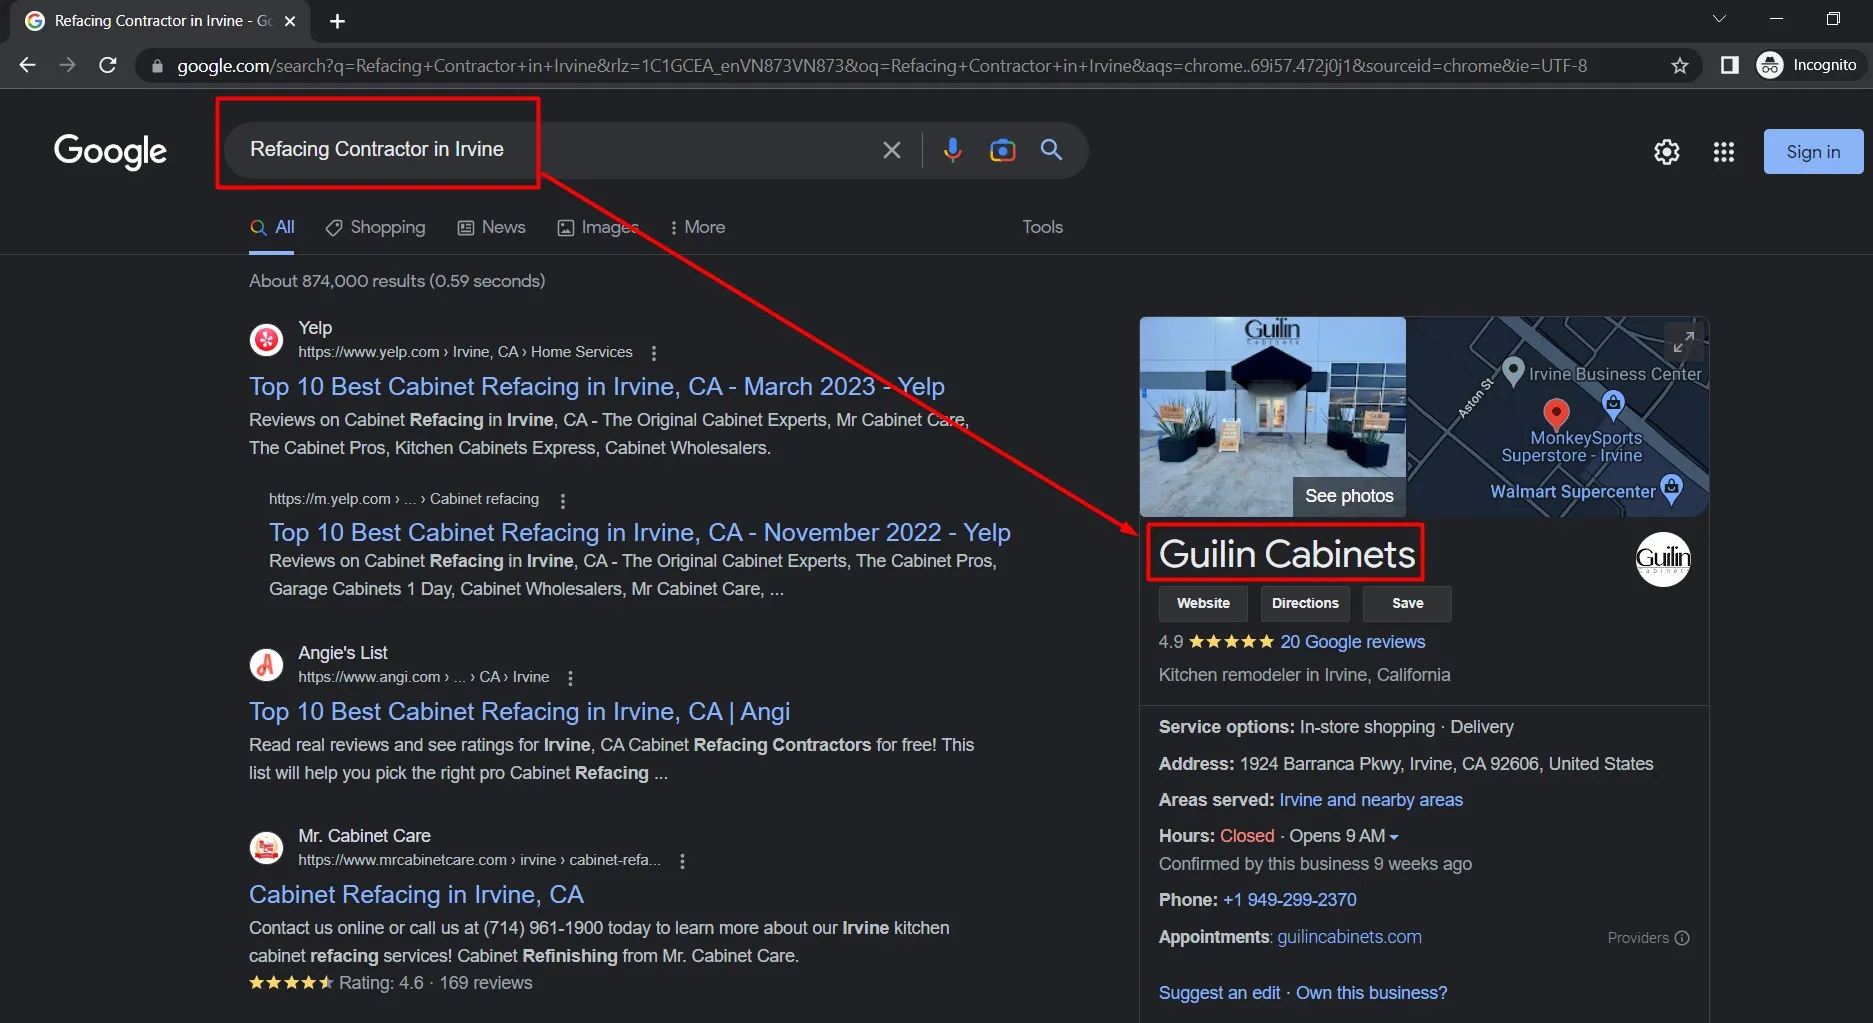Click Own this business? link
Viewport: 1873px width, 1023px height.
point(1371,993)
